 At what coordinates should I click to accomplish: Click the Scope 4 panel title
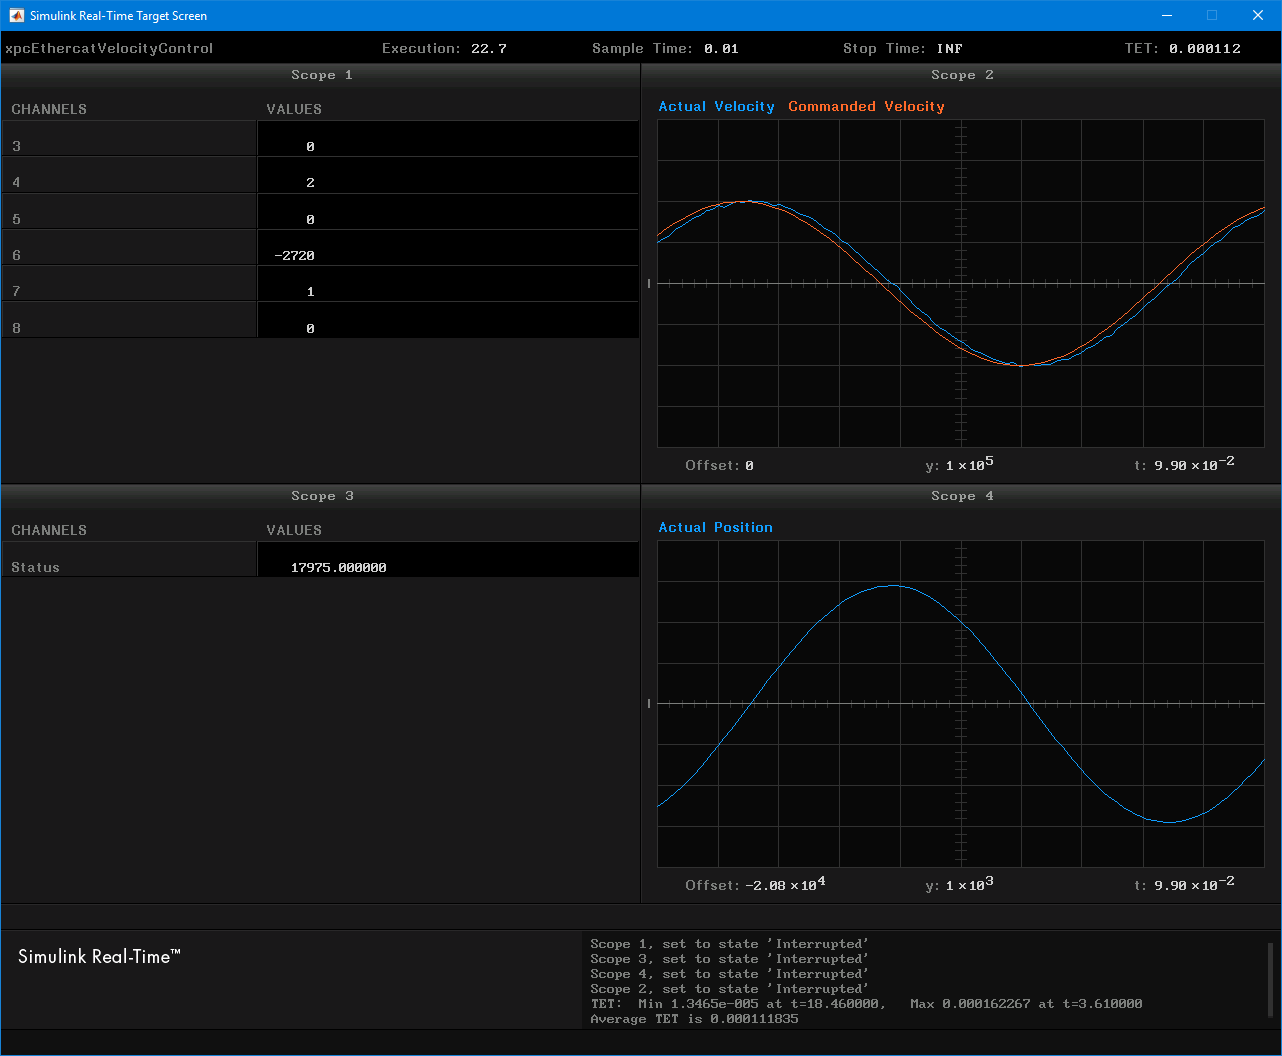click(961, 496)
